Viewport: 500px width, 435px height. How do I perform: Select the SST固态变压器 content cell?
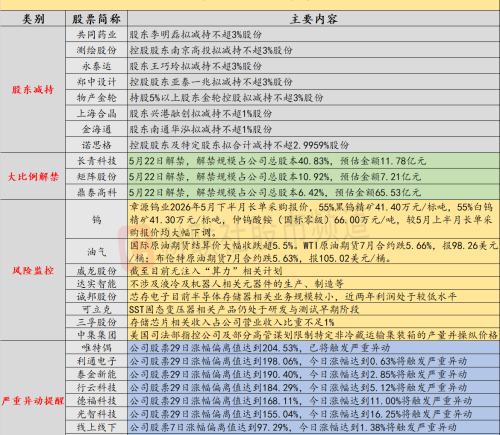(x=314, y=309)
